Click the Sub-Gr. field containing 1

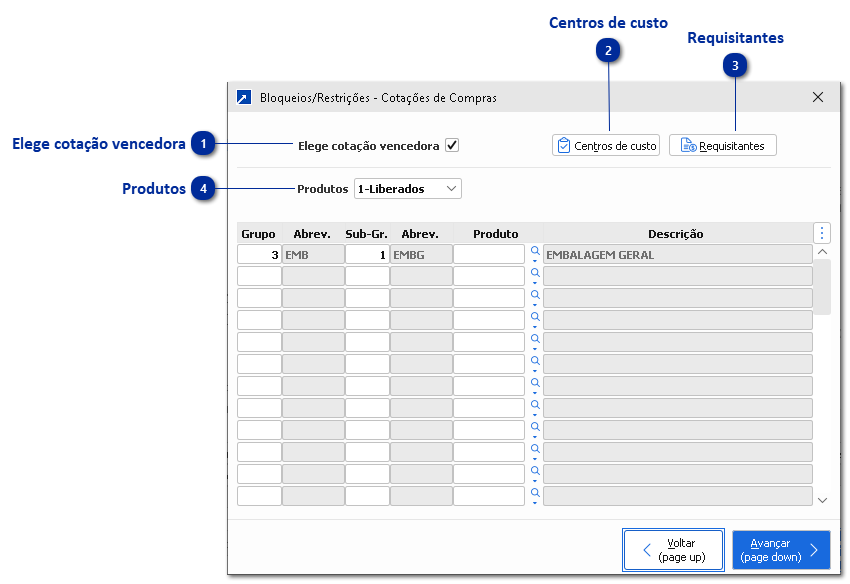click(x=367, y=255)
